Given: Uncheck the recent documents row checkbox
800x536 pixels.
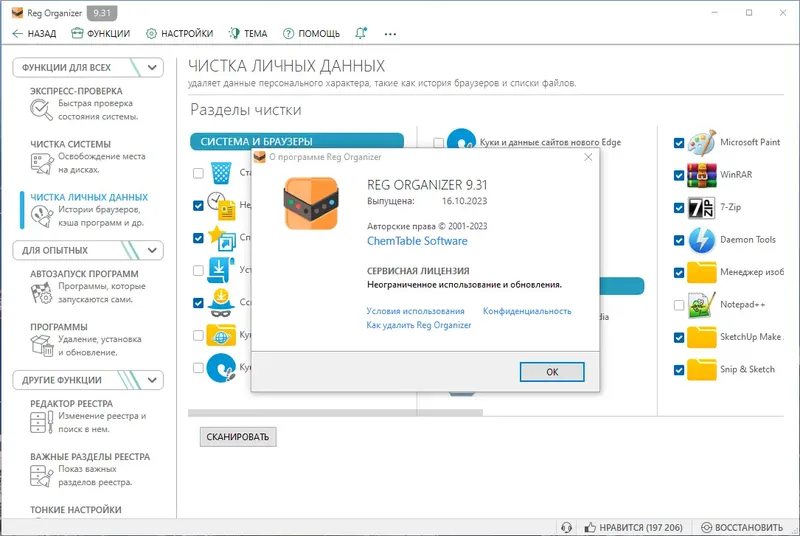Looking at the screenshot, I should point(198,206).
